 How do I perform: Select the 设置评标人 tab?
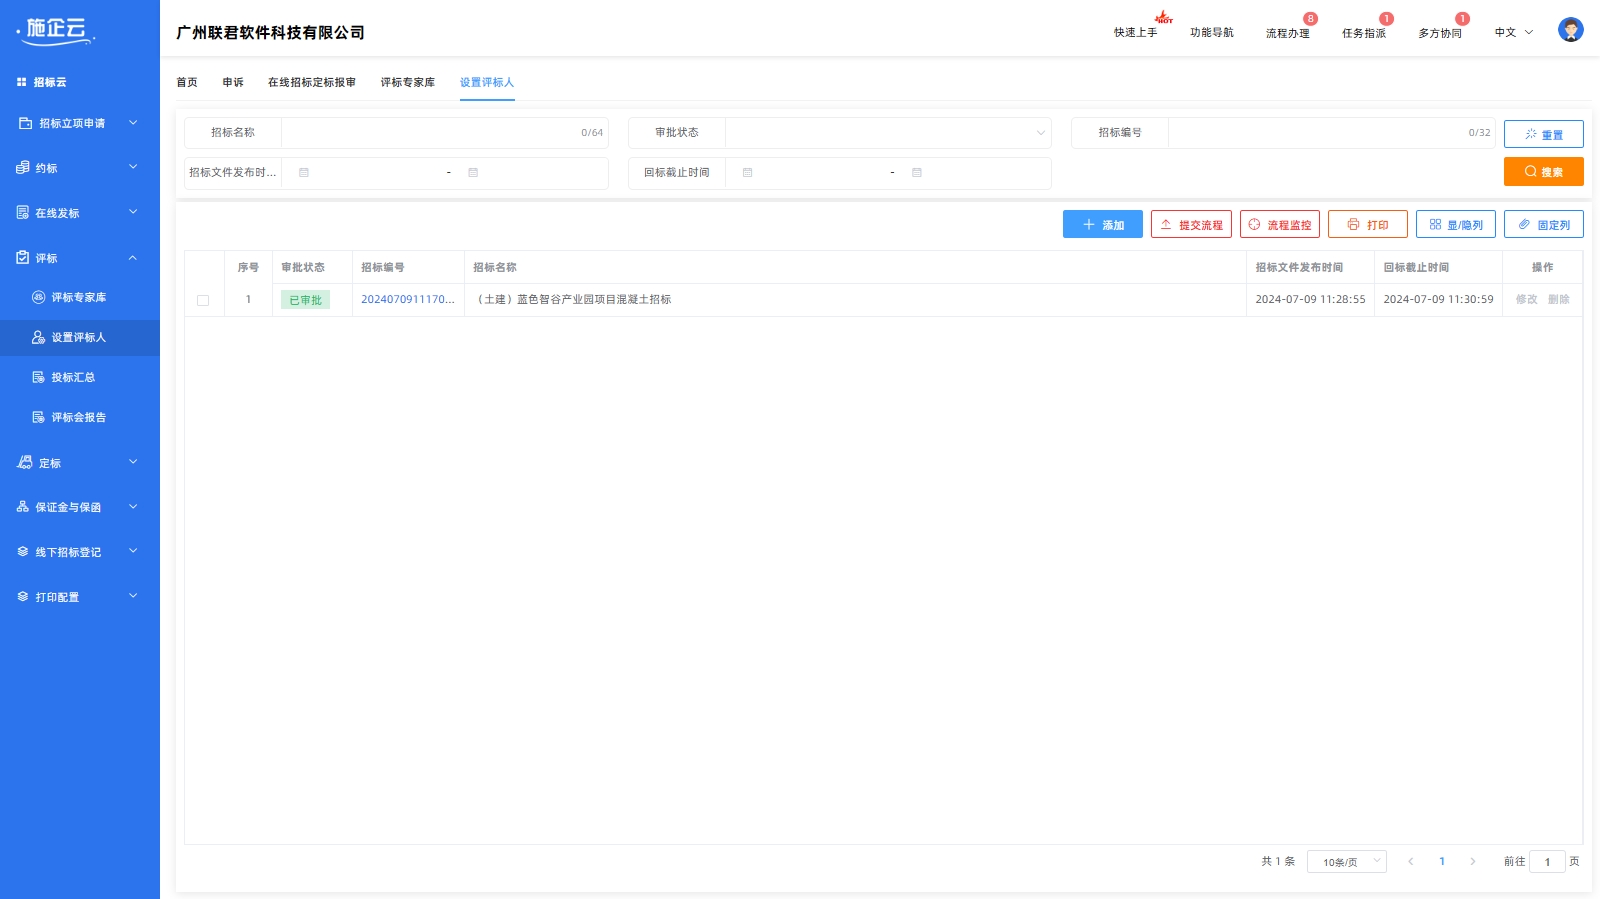(487, 82)
